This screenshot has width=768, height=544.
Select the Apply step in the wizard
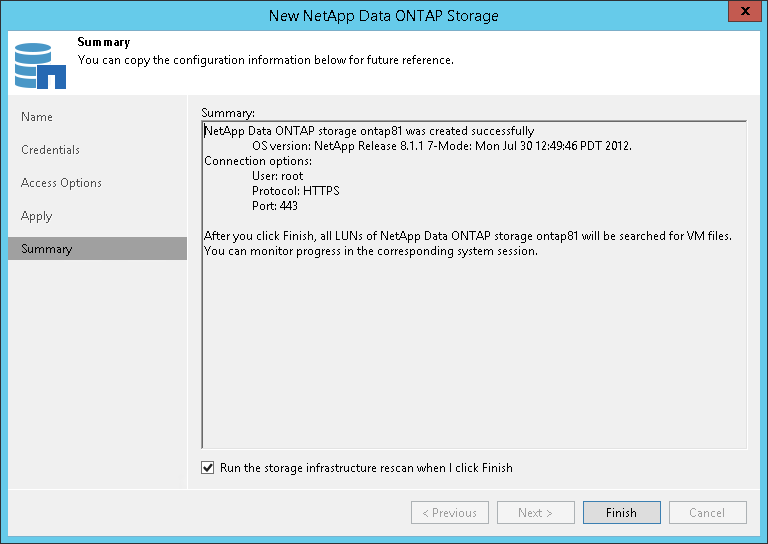[36, 216]
